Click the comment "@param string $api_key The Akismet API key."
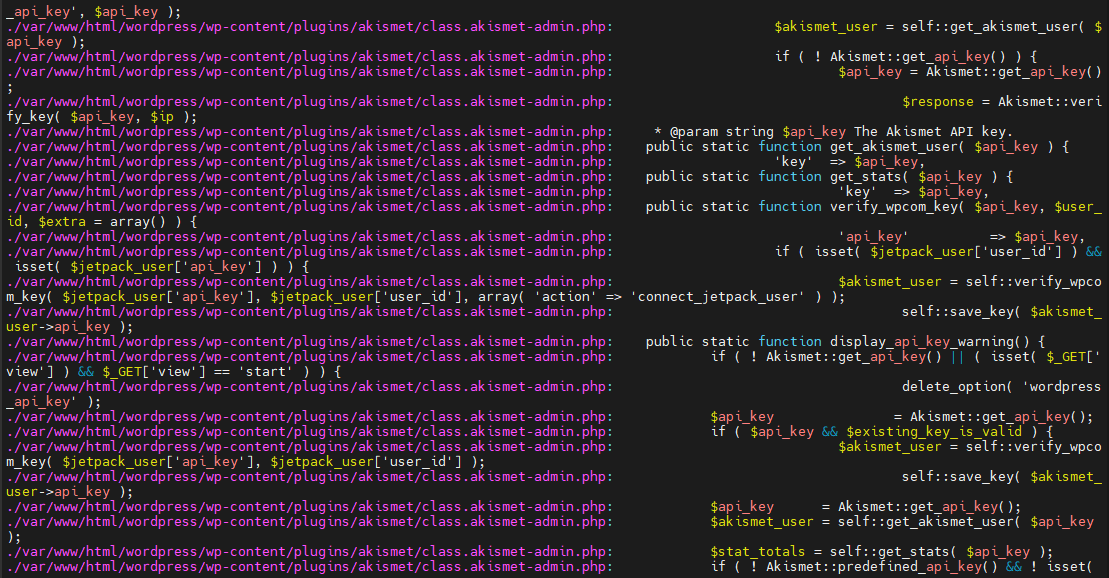This screenshot has width=1109, height=578. pos(841,132)
